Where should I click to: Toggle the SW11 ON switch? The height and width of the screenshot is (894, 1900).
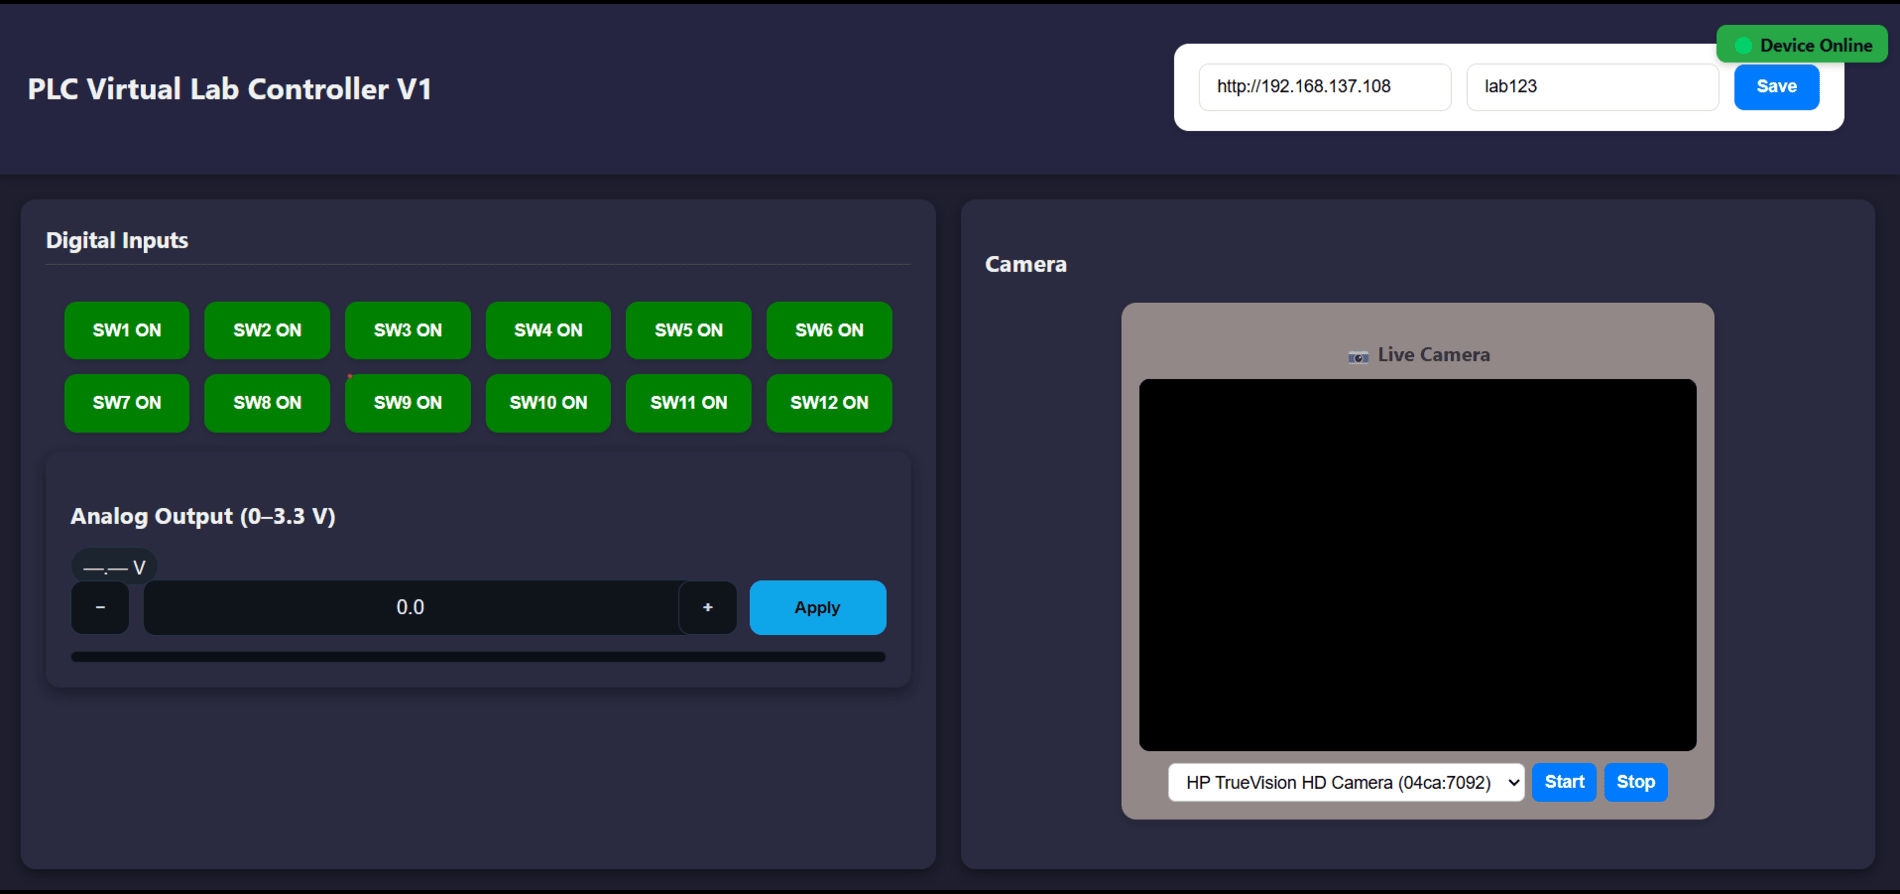(x=689, y=403)
